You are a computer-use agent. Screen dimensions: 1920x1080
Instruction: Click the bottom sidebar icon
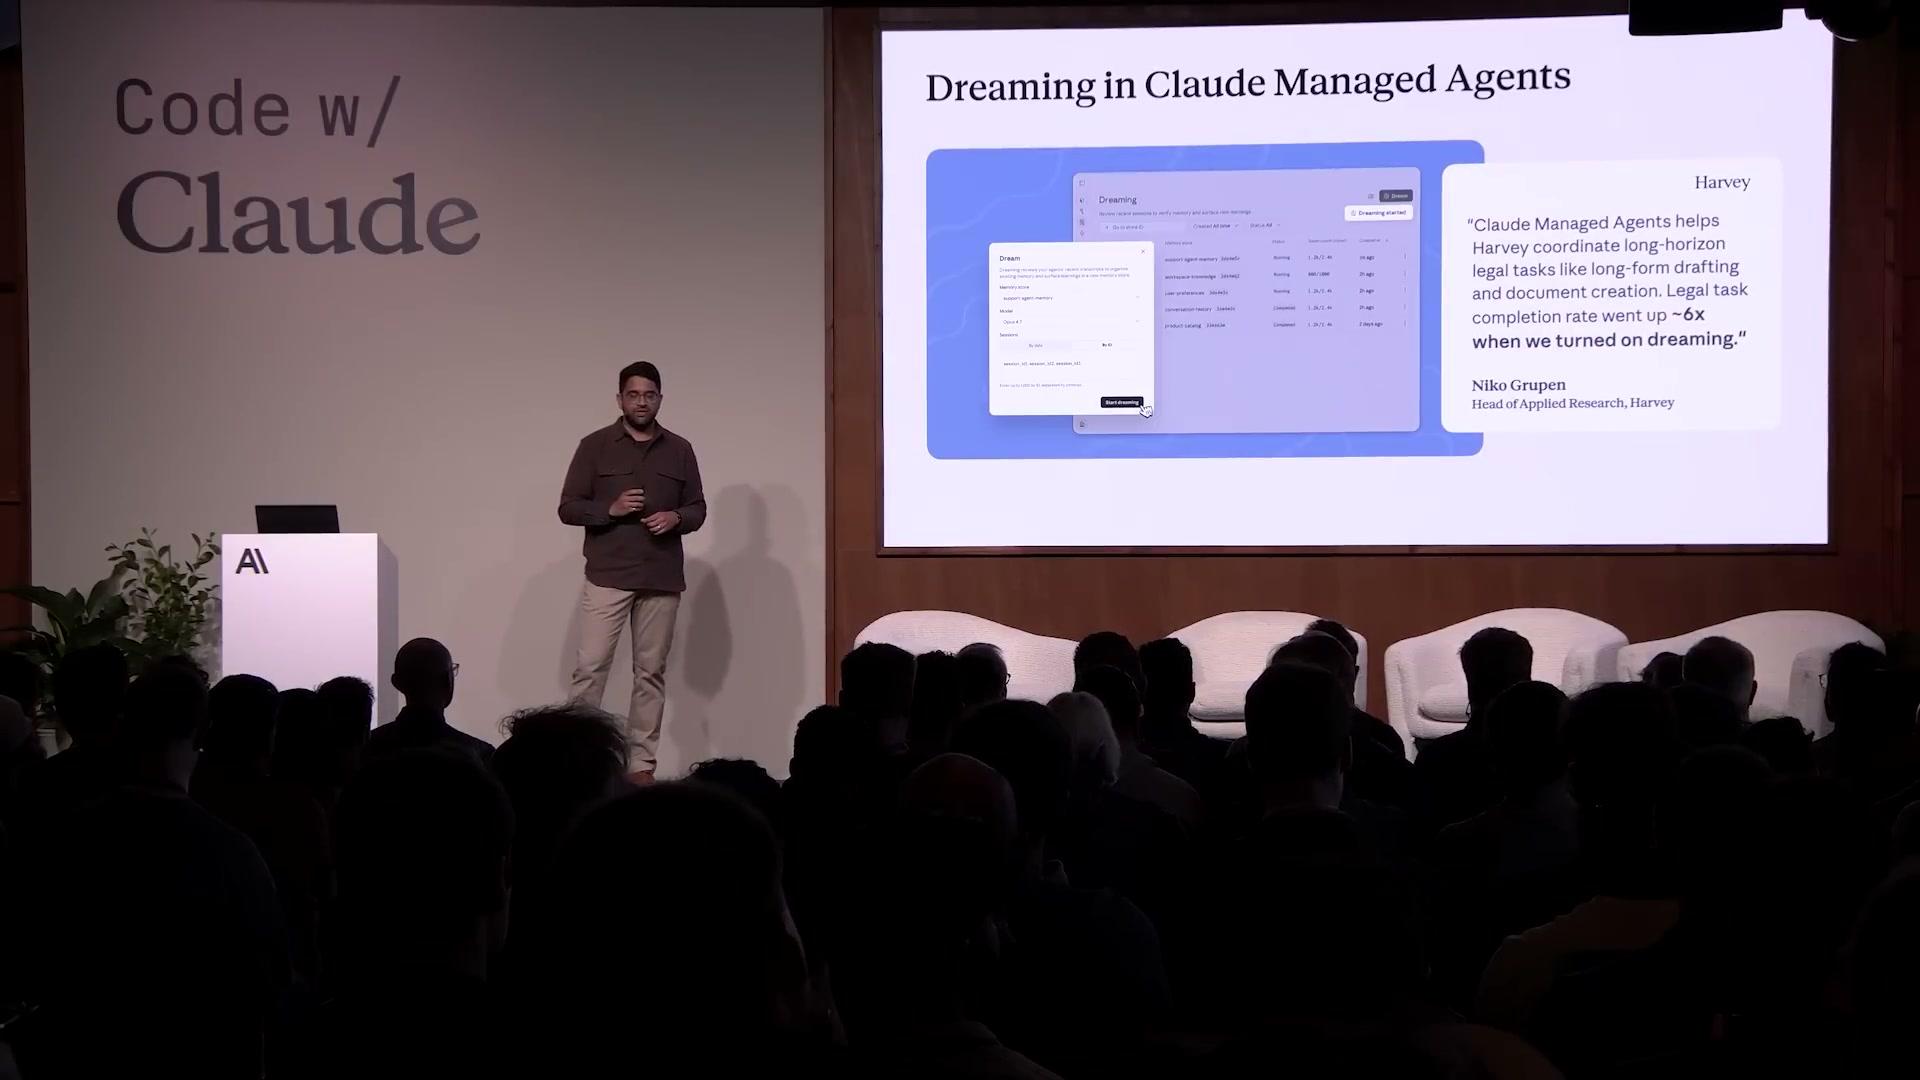click(x=1082, y=424)
